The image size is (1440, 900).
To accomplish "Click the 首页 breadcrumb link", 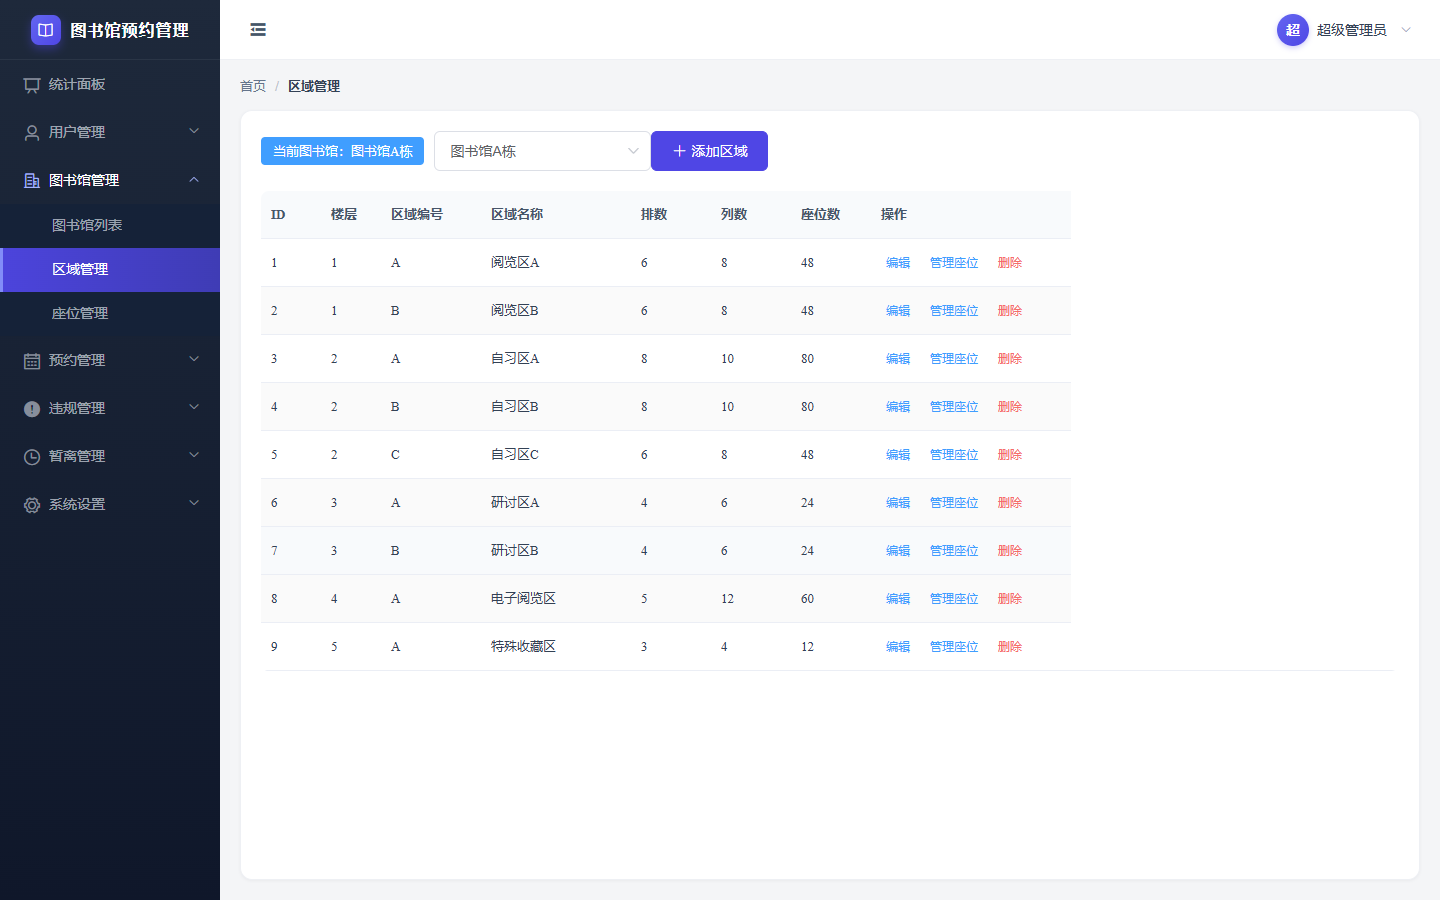I will (253, 86).
